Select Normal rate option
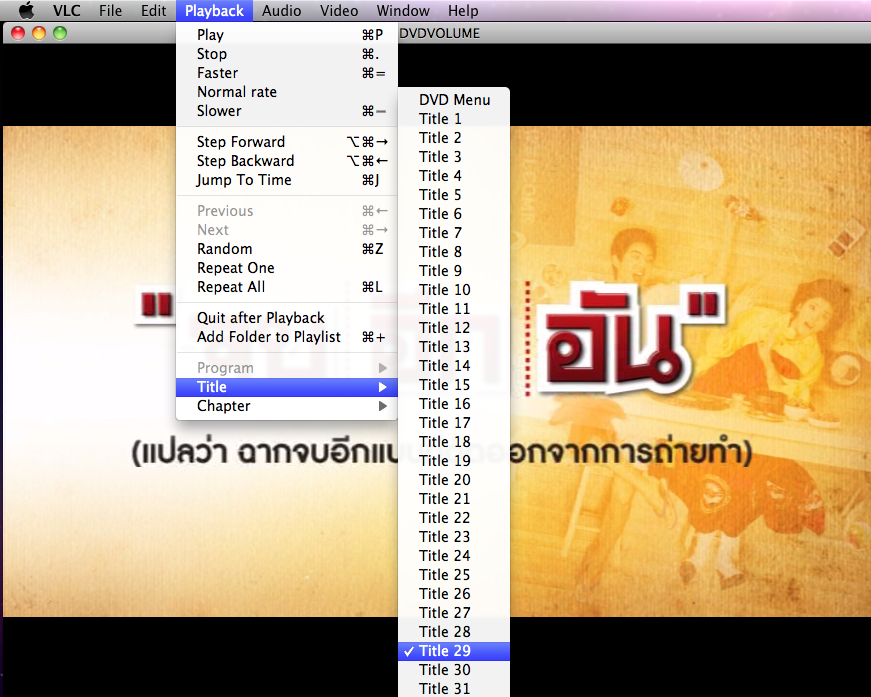Viewport: 871px width, 697px height. click(287, 92)
